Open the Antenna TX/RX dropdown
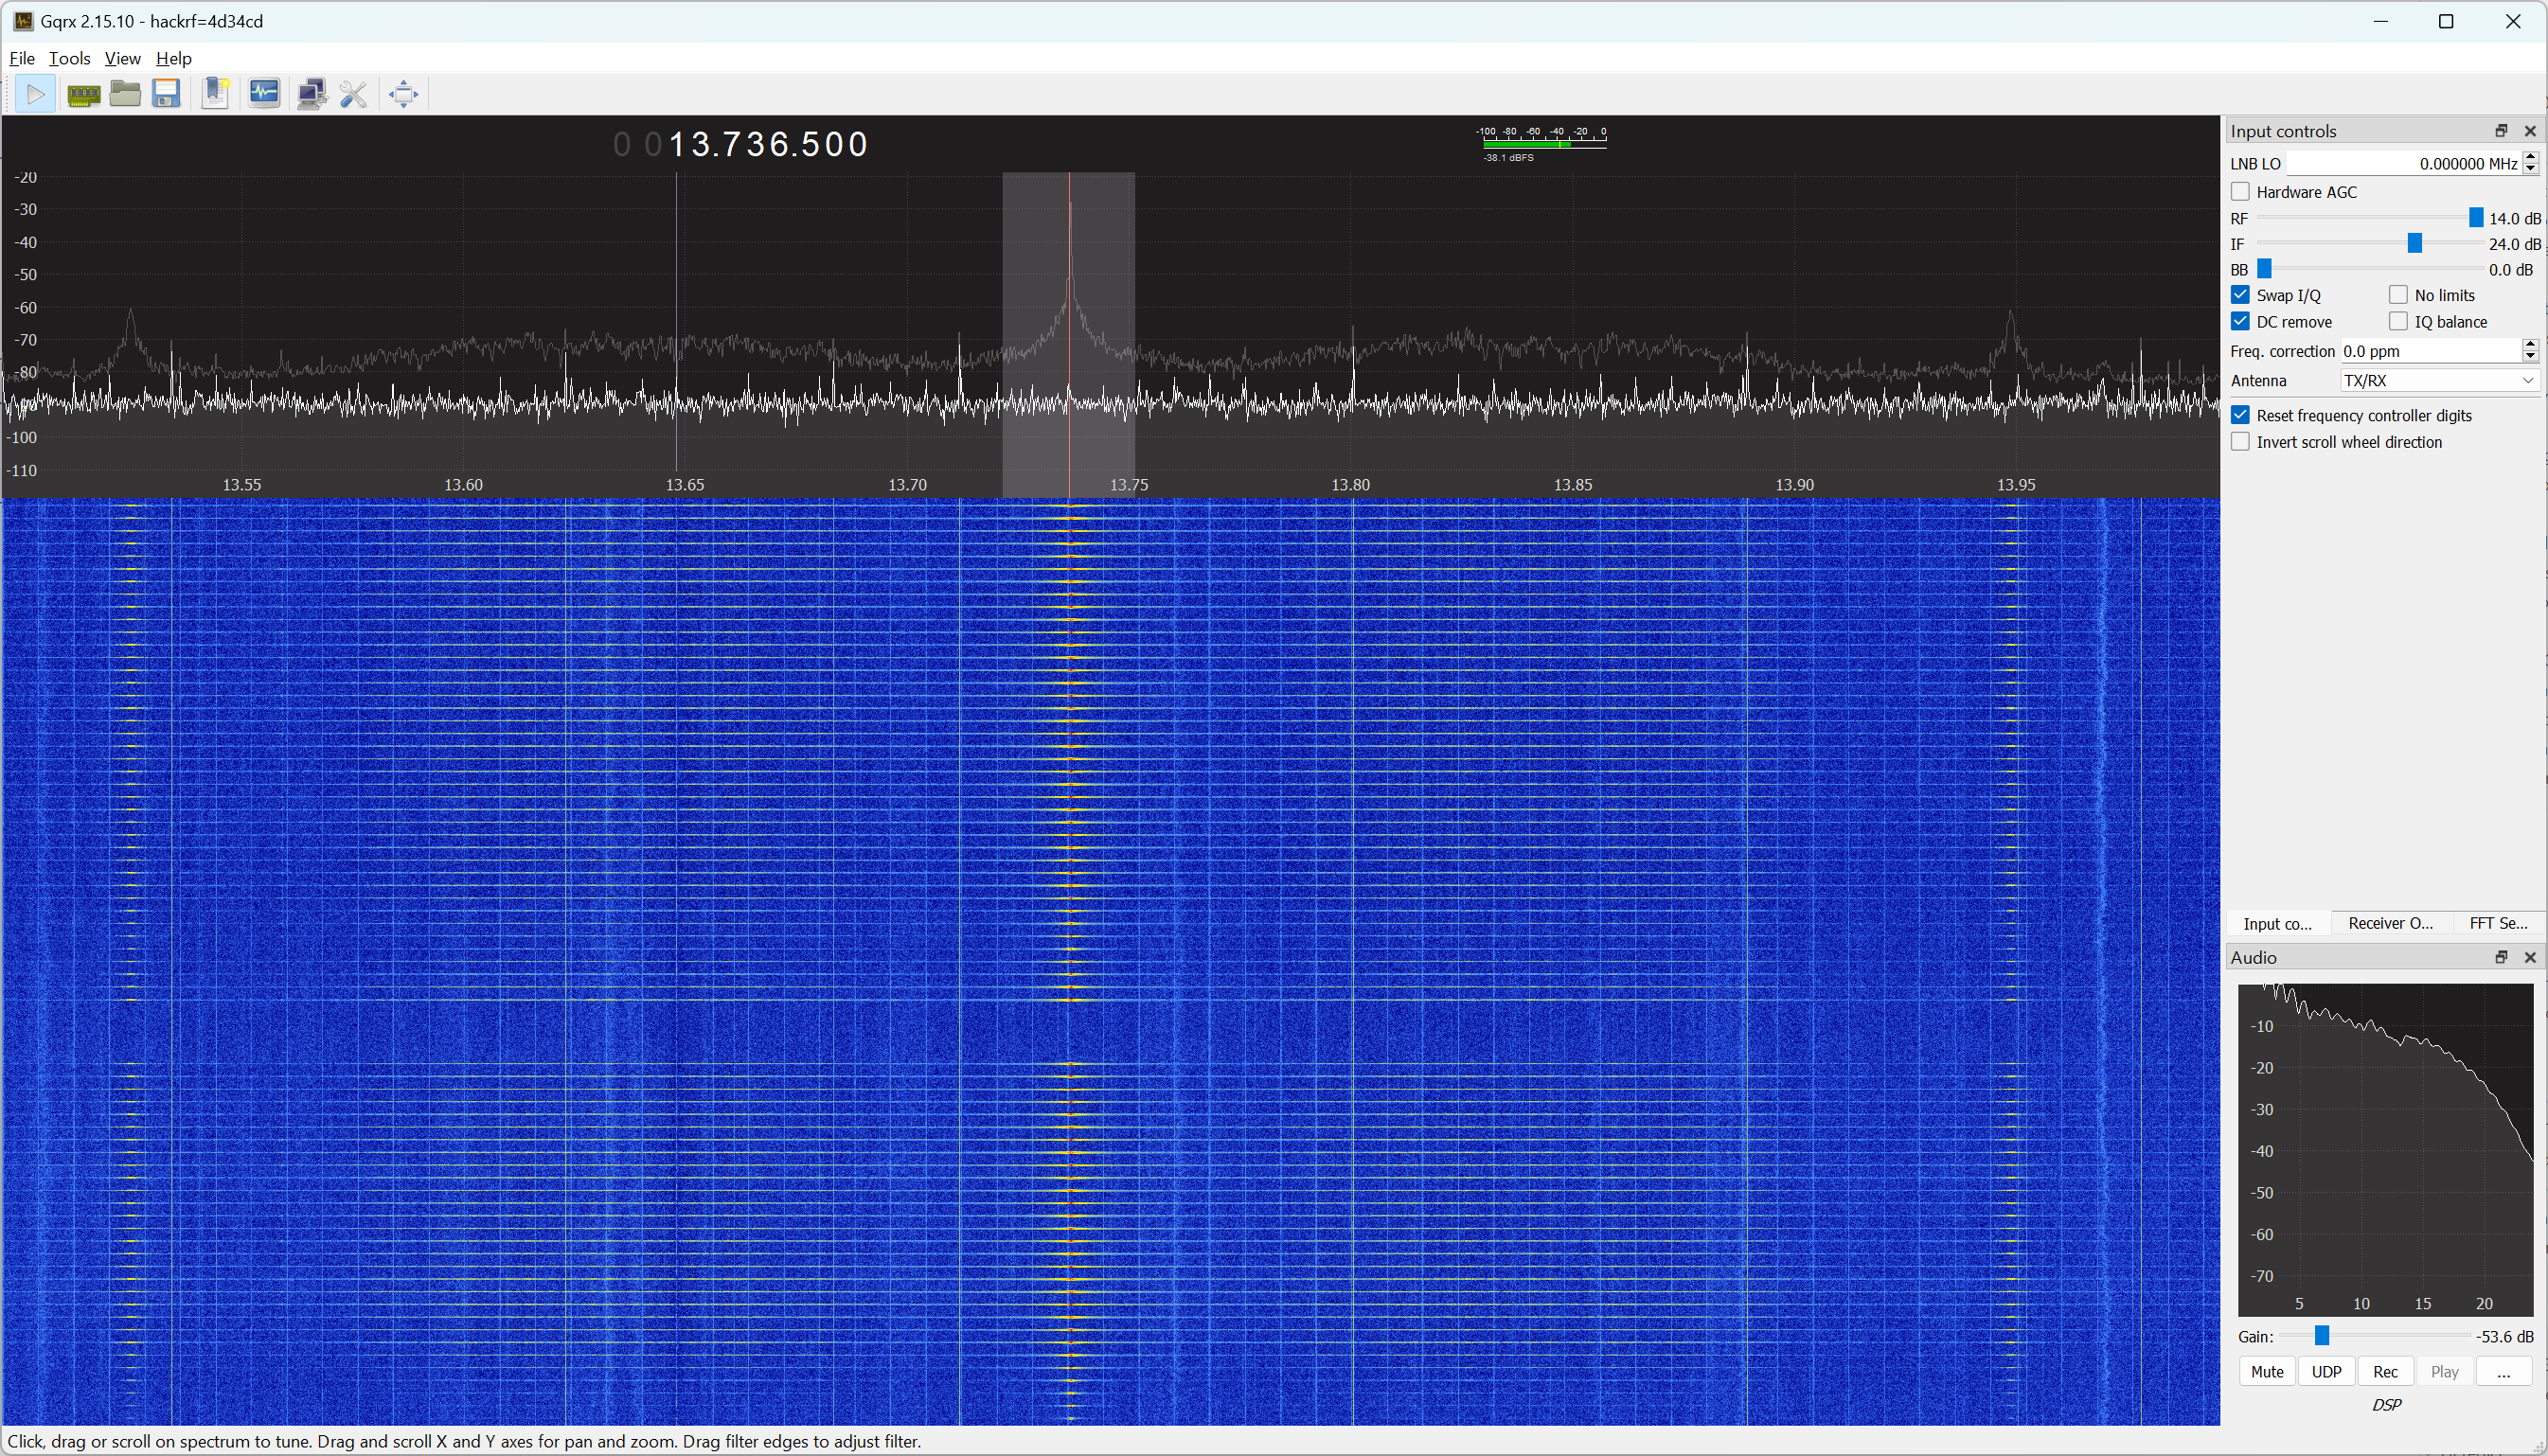The height and width of the screenshot is (1456, 2548). click(x=2439, y=381)
